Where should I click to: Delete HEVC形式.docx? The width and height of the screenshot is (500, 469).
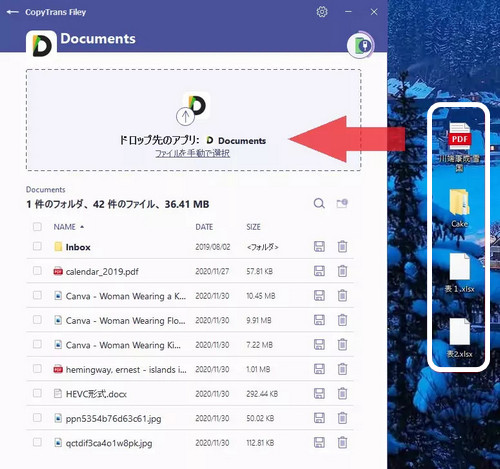pyautogui.click(x=342, y=394)
